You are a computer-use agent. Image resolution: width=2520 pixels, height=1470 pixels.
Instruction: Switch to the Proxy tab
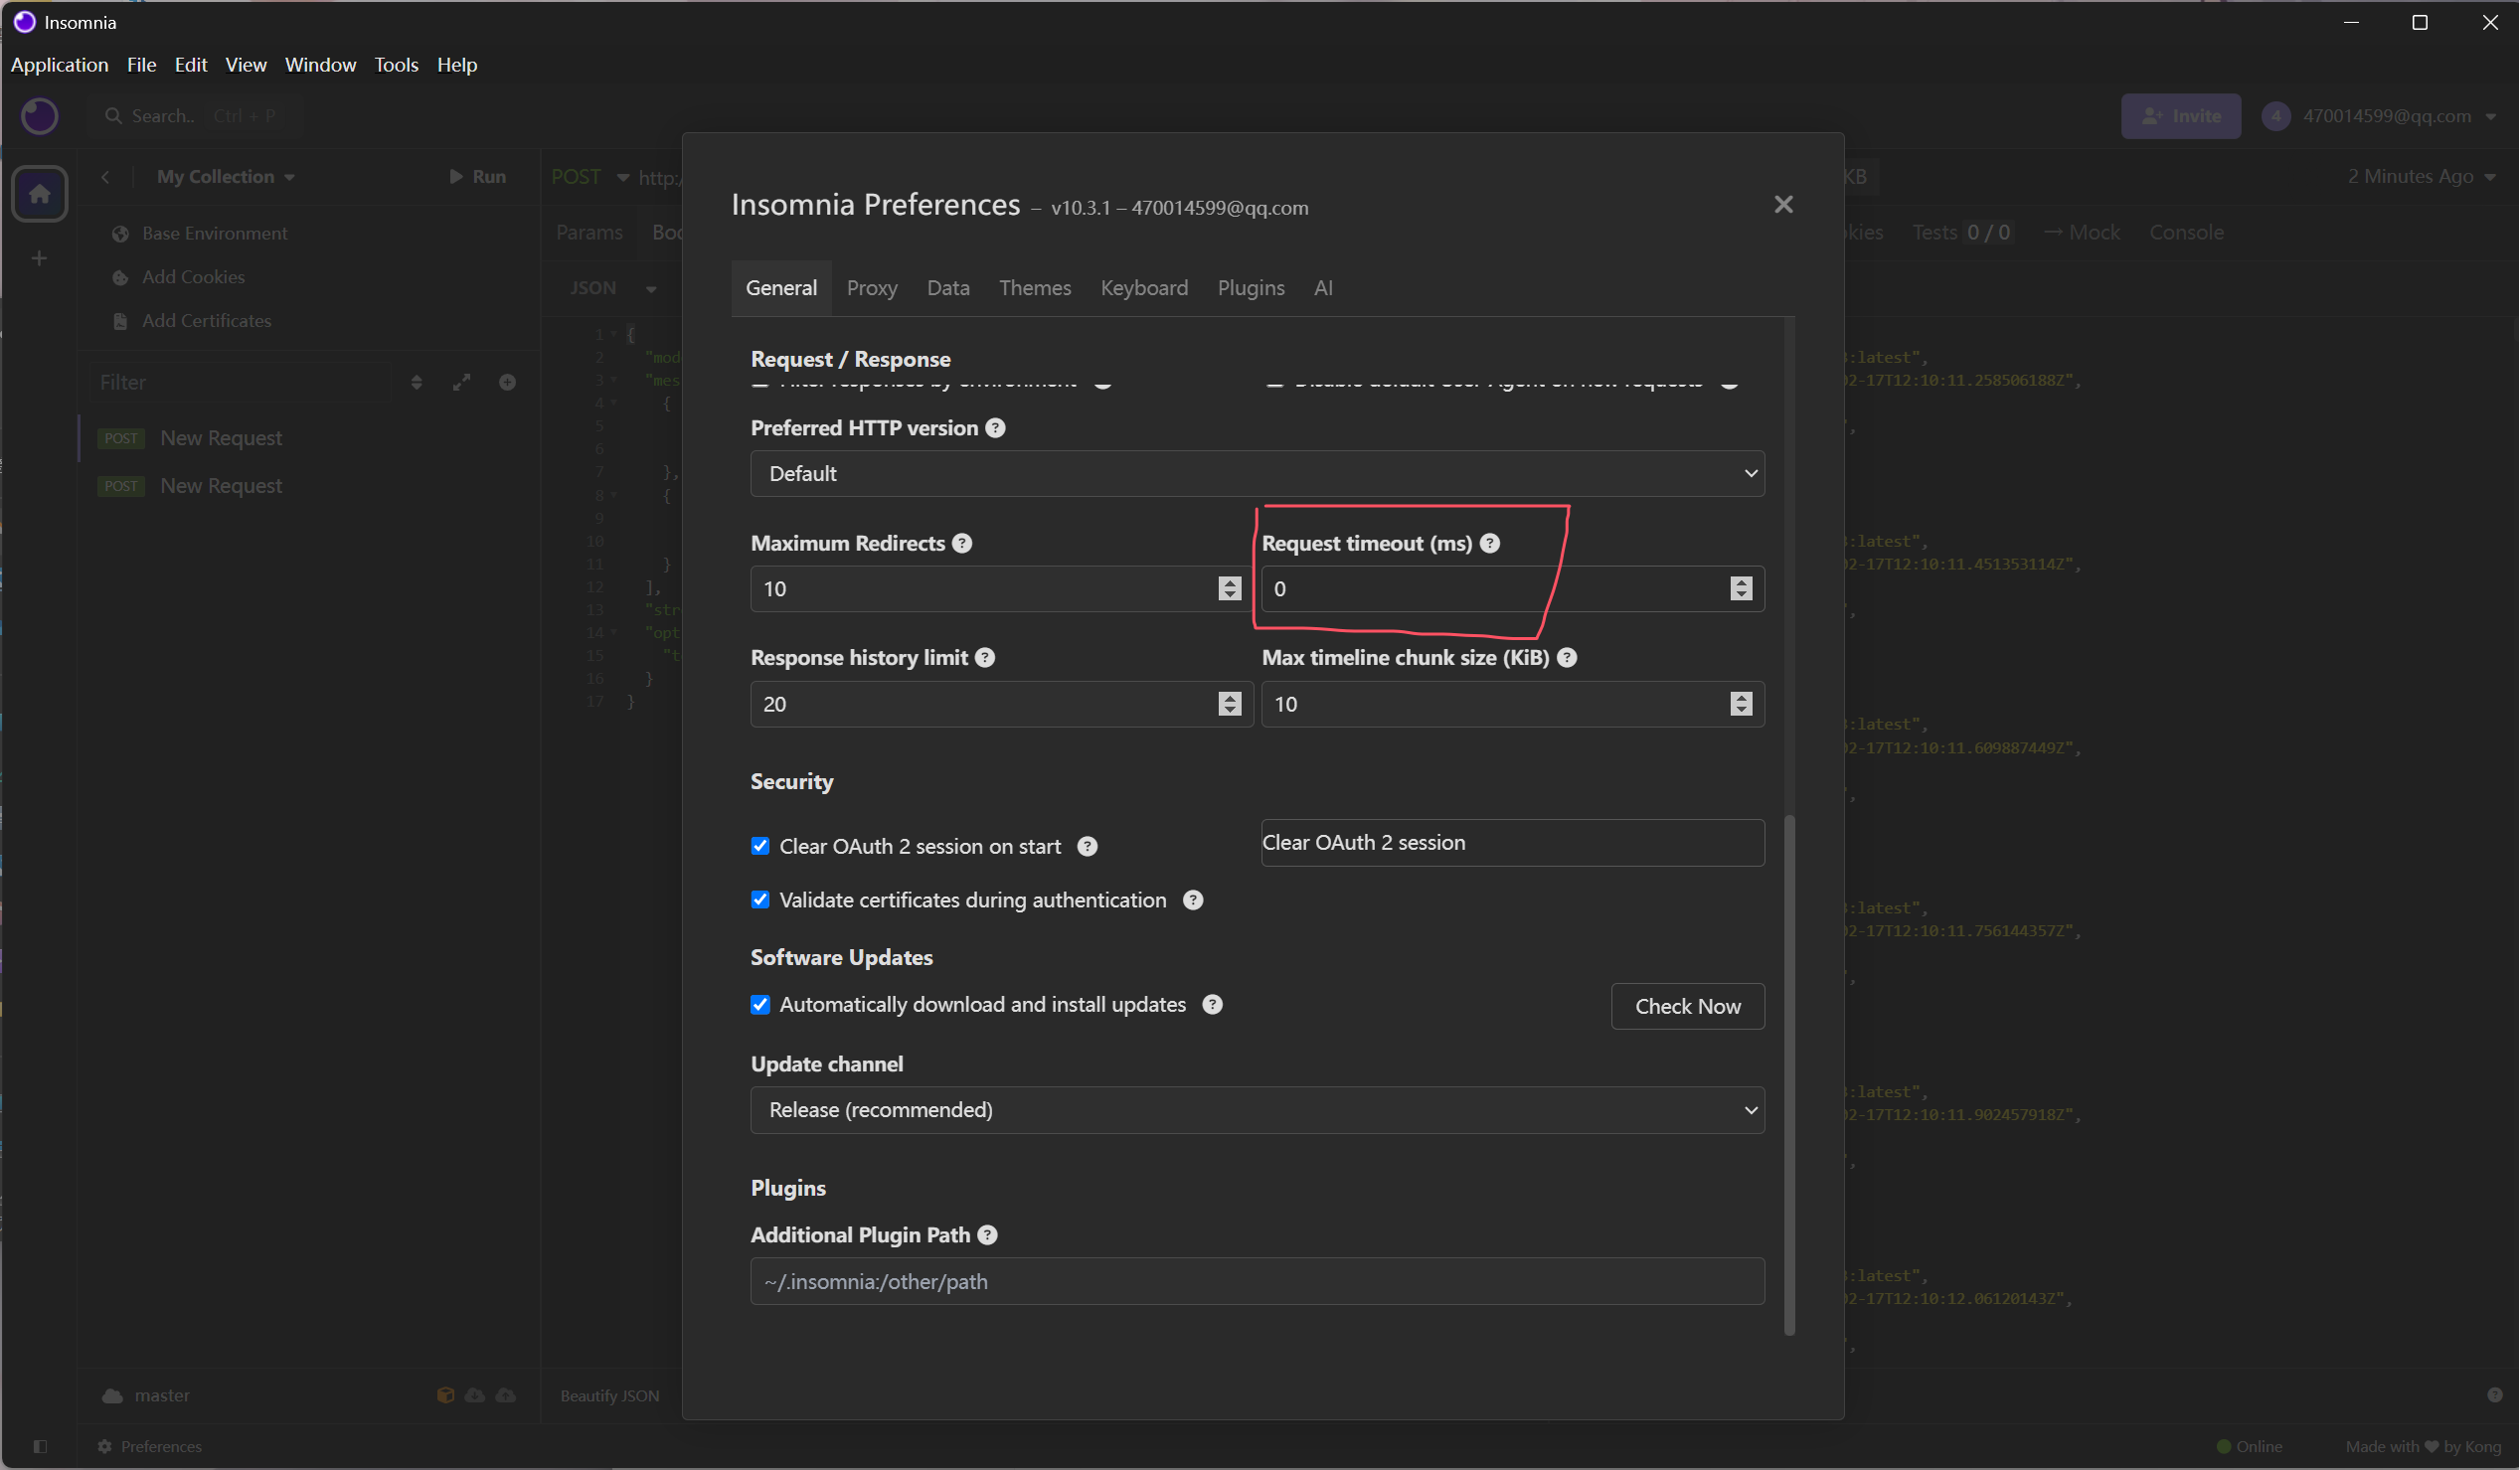coord(872,288)
